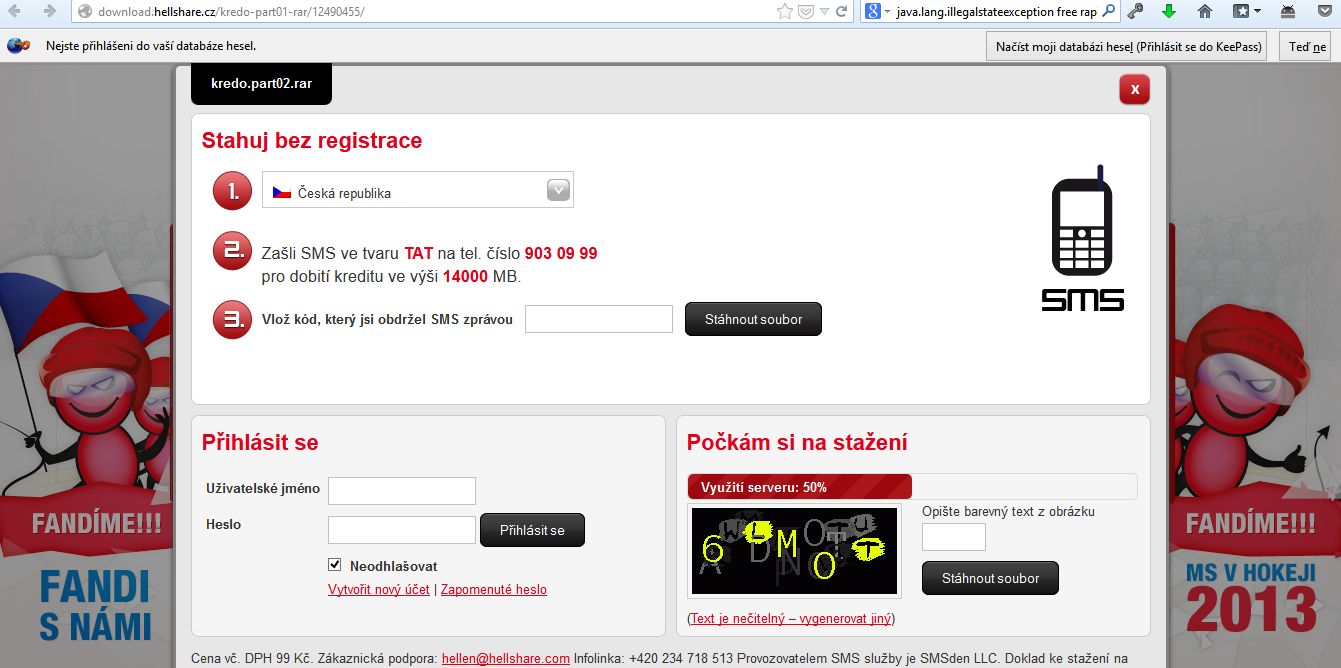1341x668 pixels.
Task: Click the SMS code input field
Action: click(x=598, y=319)
